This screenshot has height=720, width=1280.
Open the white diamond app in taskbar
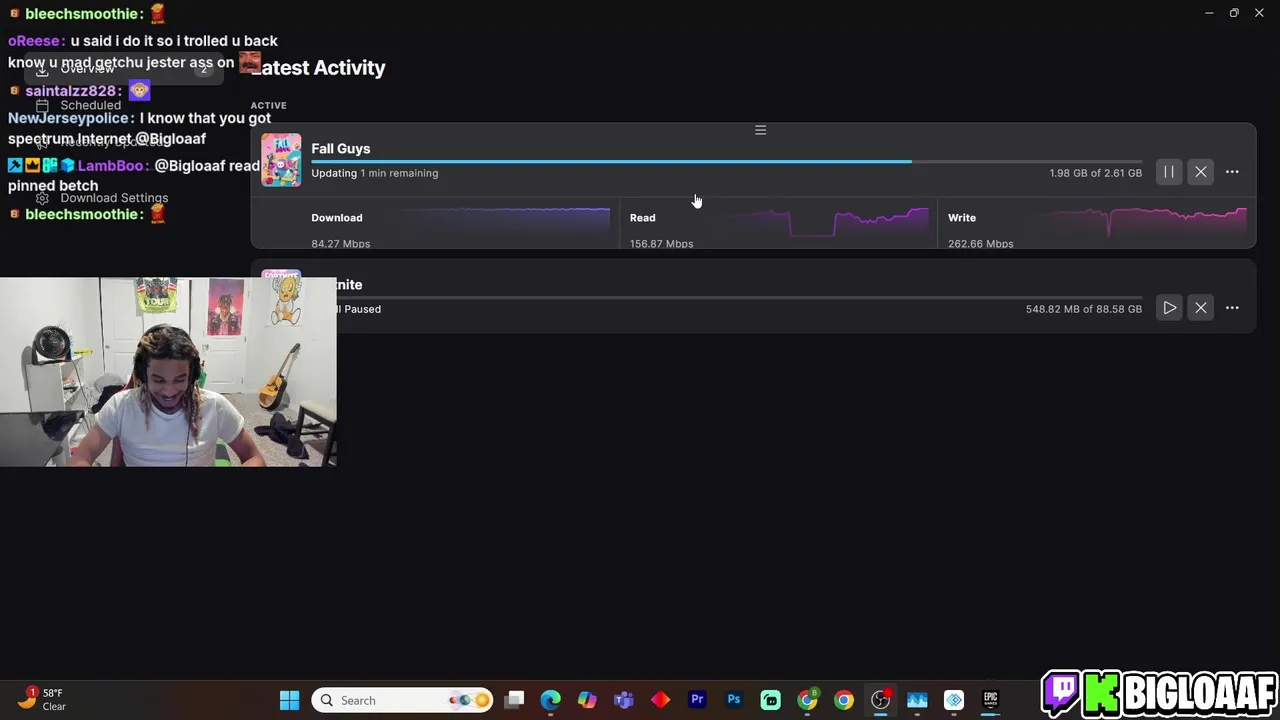[954, 700]
